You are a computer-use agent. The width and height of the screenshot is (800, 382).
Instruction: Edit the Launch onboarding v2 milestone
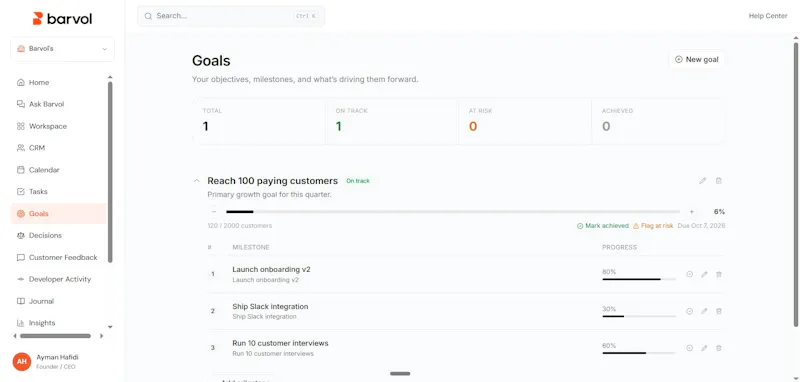(704, 274)
